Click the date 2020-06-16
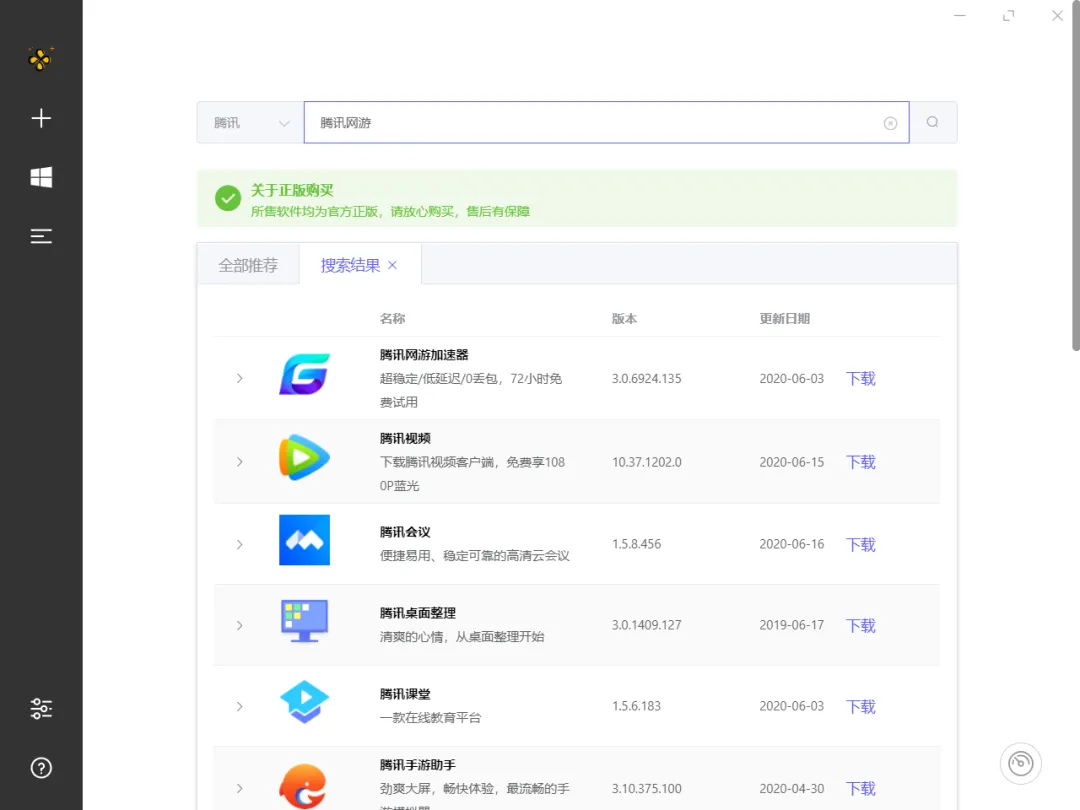This screenshot has height=810, width=1080. 791,544
